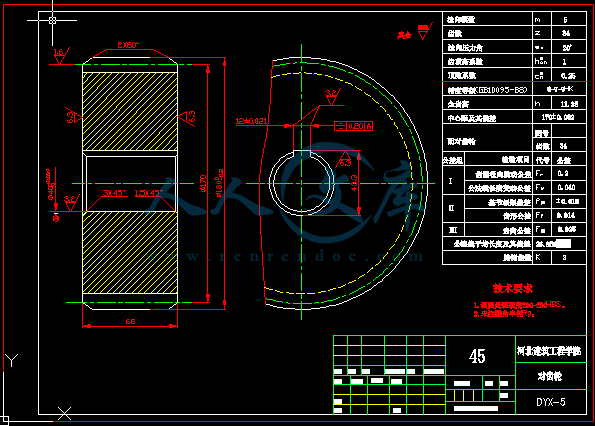This screenshot has height=426, width=595.
Task: Select the 1.5X45° chamfer annotation
Action: click(149, 193)
